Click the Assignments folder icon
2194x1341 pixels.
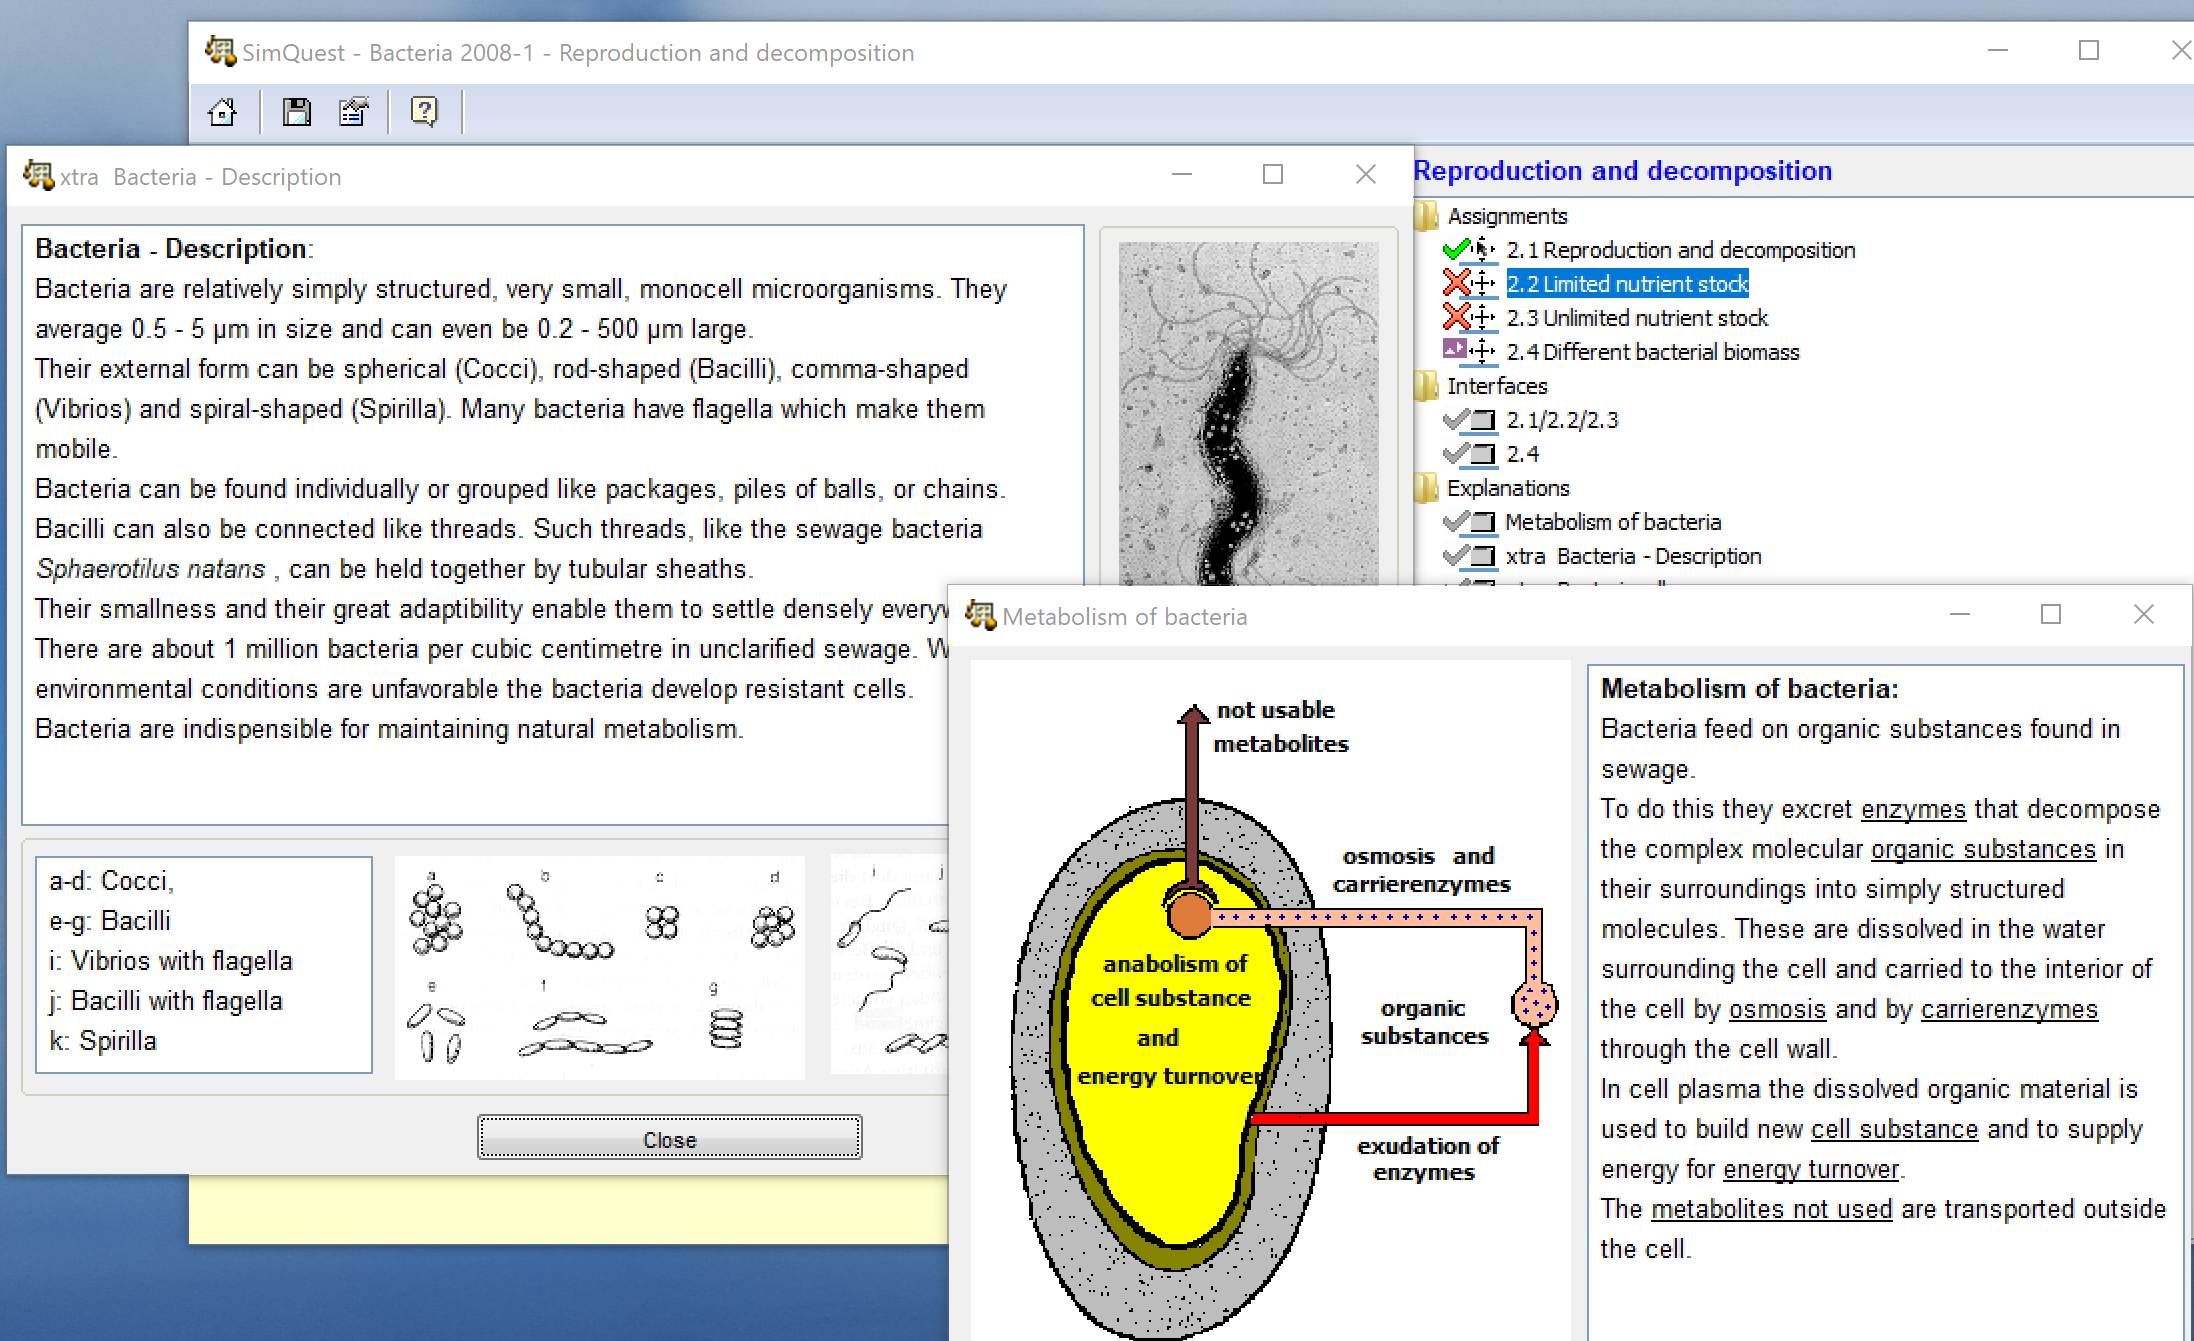[x=1427, y=216]
